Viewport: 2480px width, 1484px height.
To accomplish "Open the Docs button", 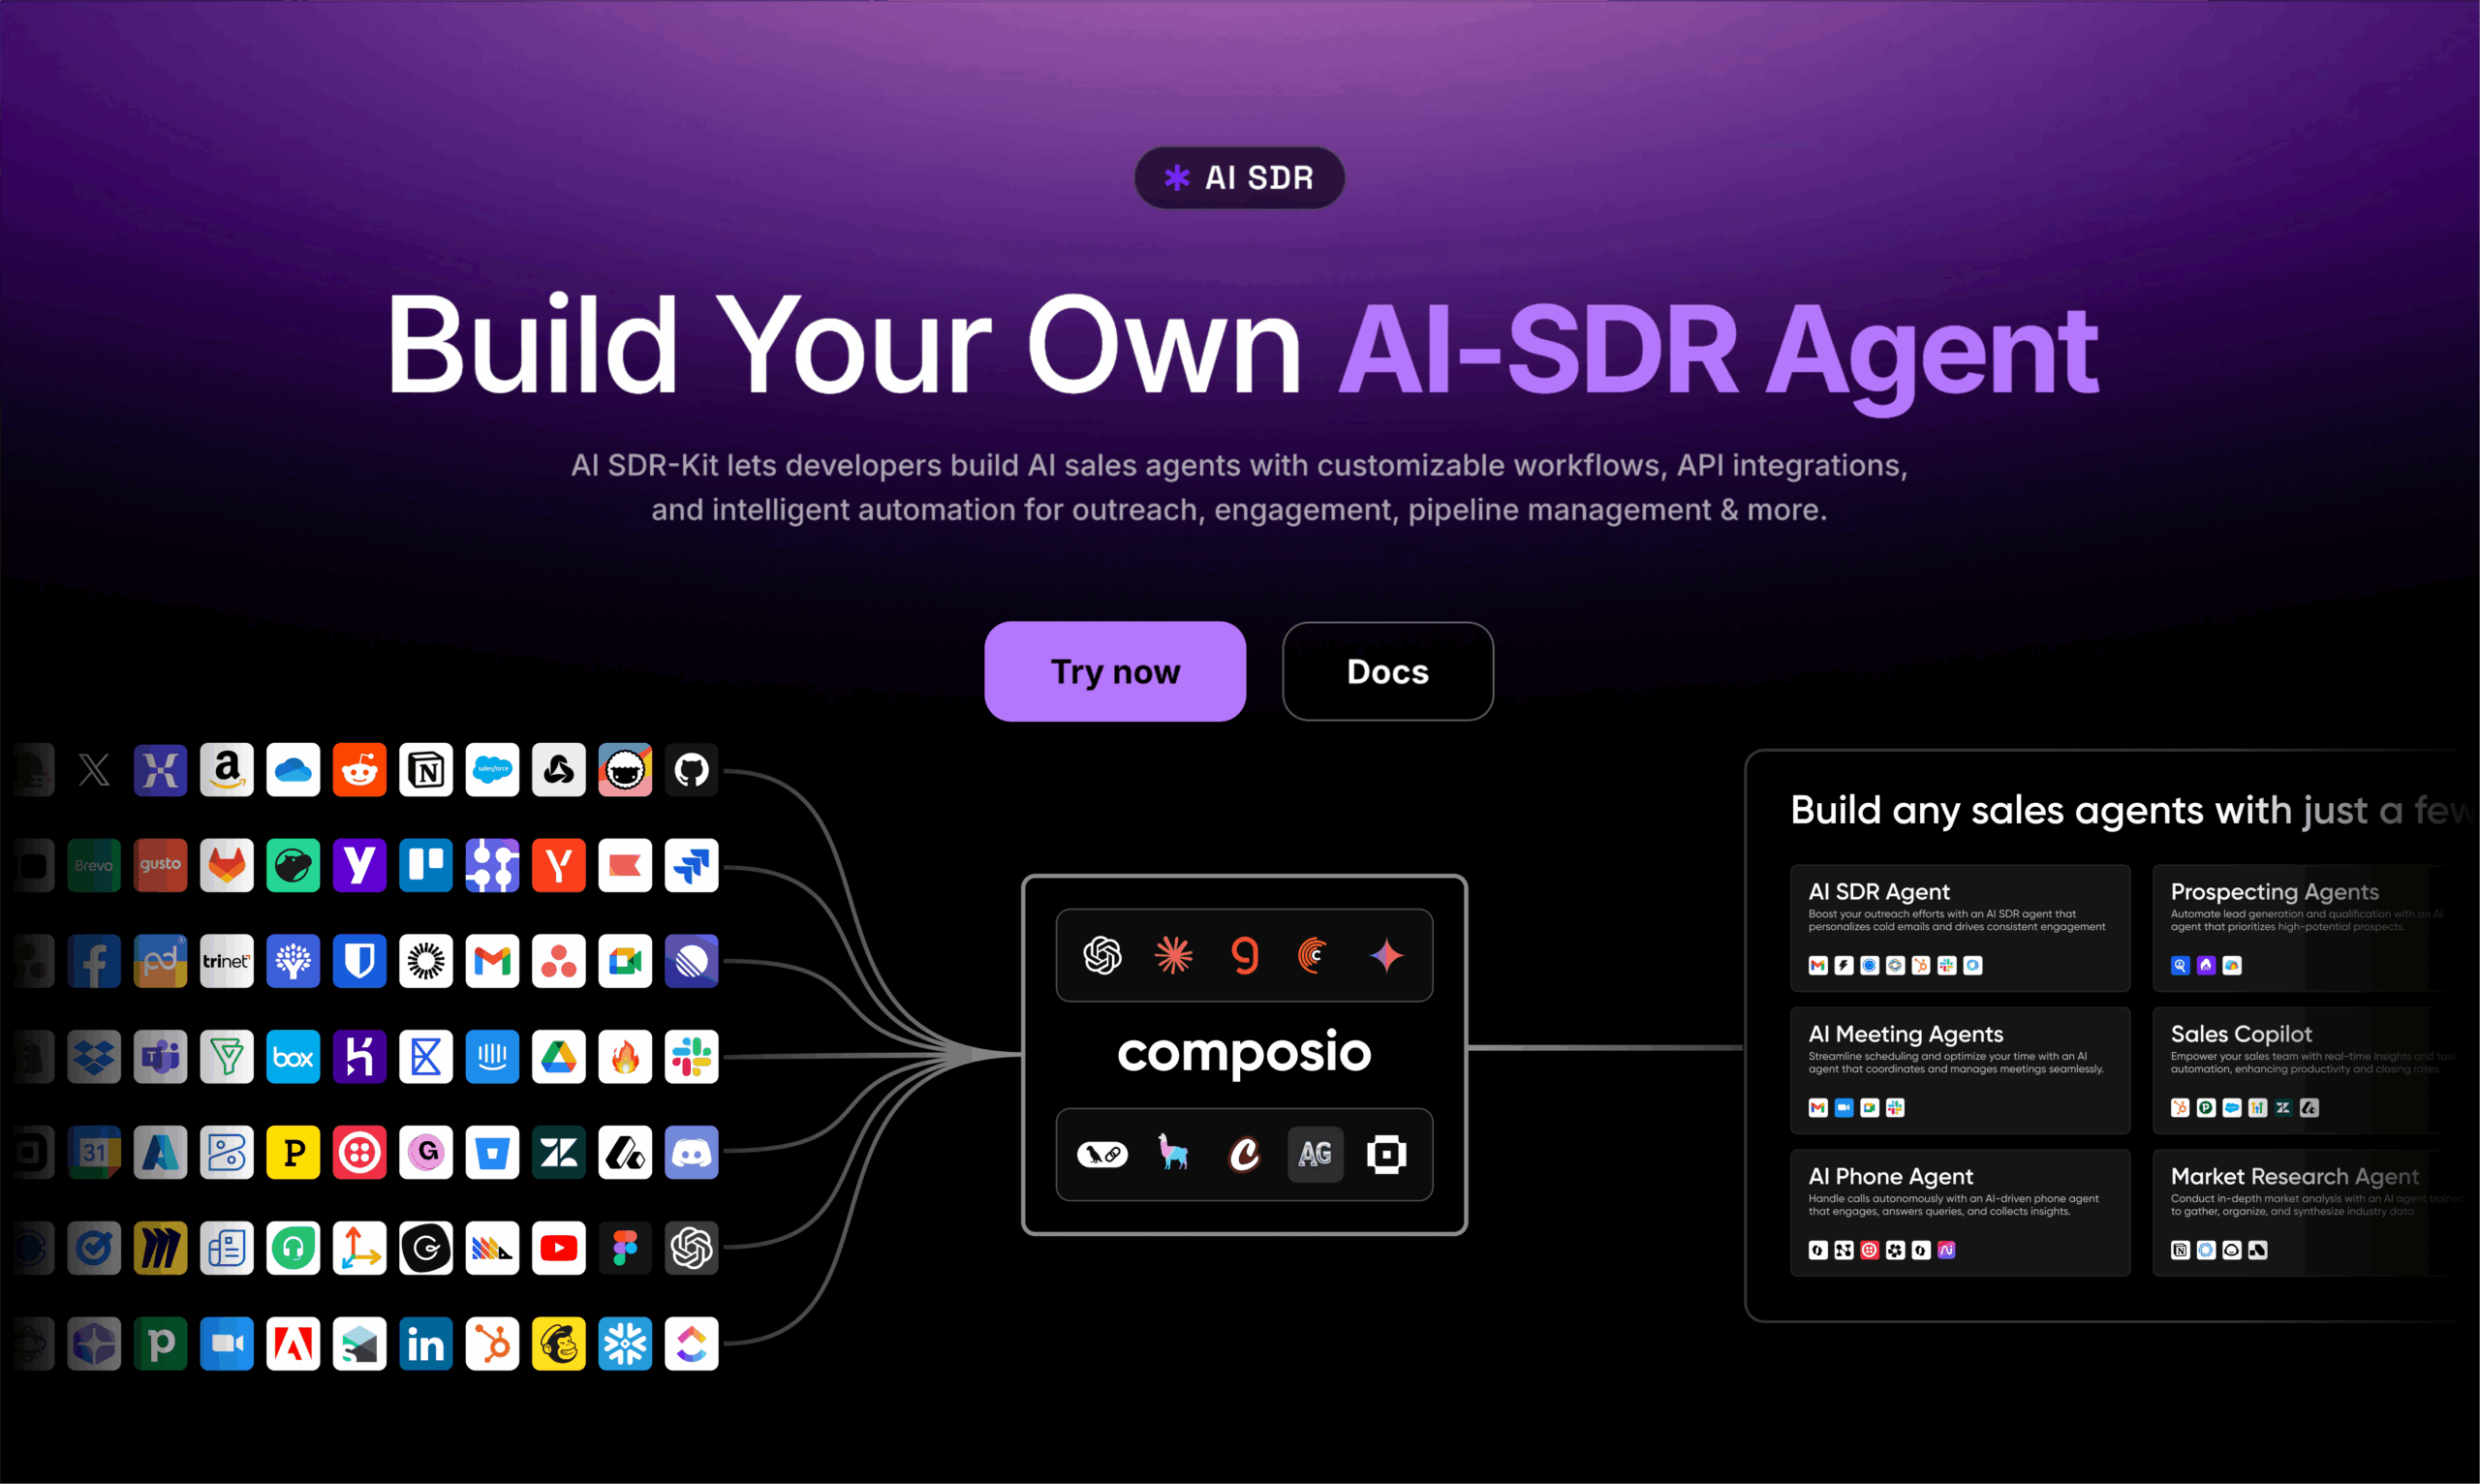I will tap(1388, 671).
